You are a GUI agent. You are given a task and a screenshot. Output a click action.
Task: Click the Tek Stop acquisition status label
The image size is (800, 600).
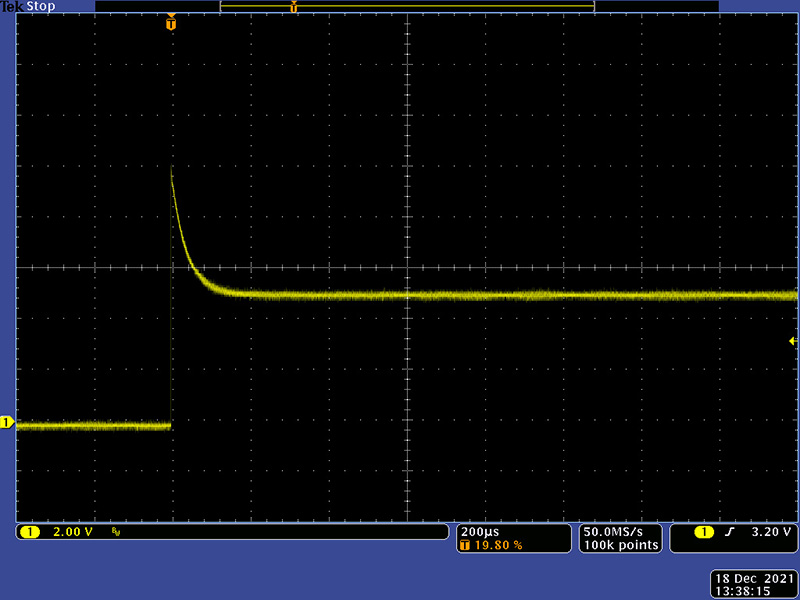[x=28, y=6]
